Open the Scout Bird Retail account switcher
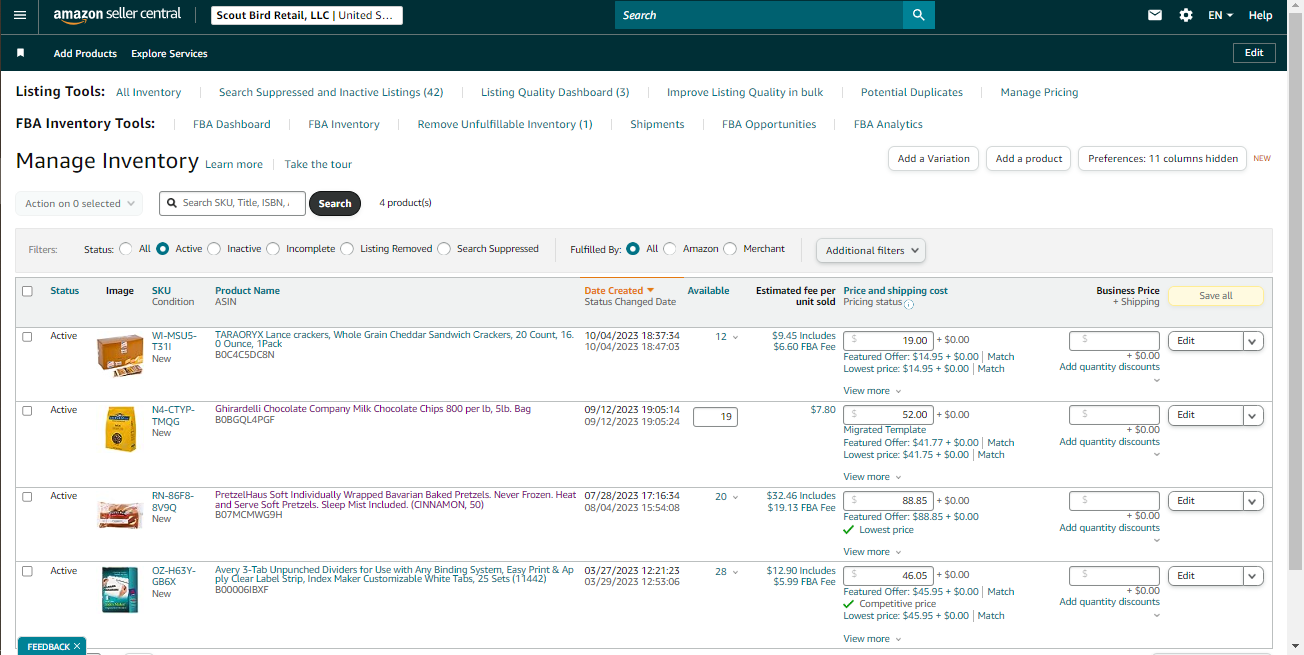 (x=307, y=15)
